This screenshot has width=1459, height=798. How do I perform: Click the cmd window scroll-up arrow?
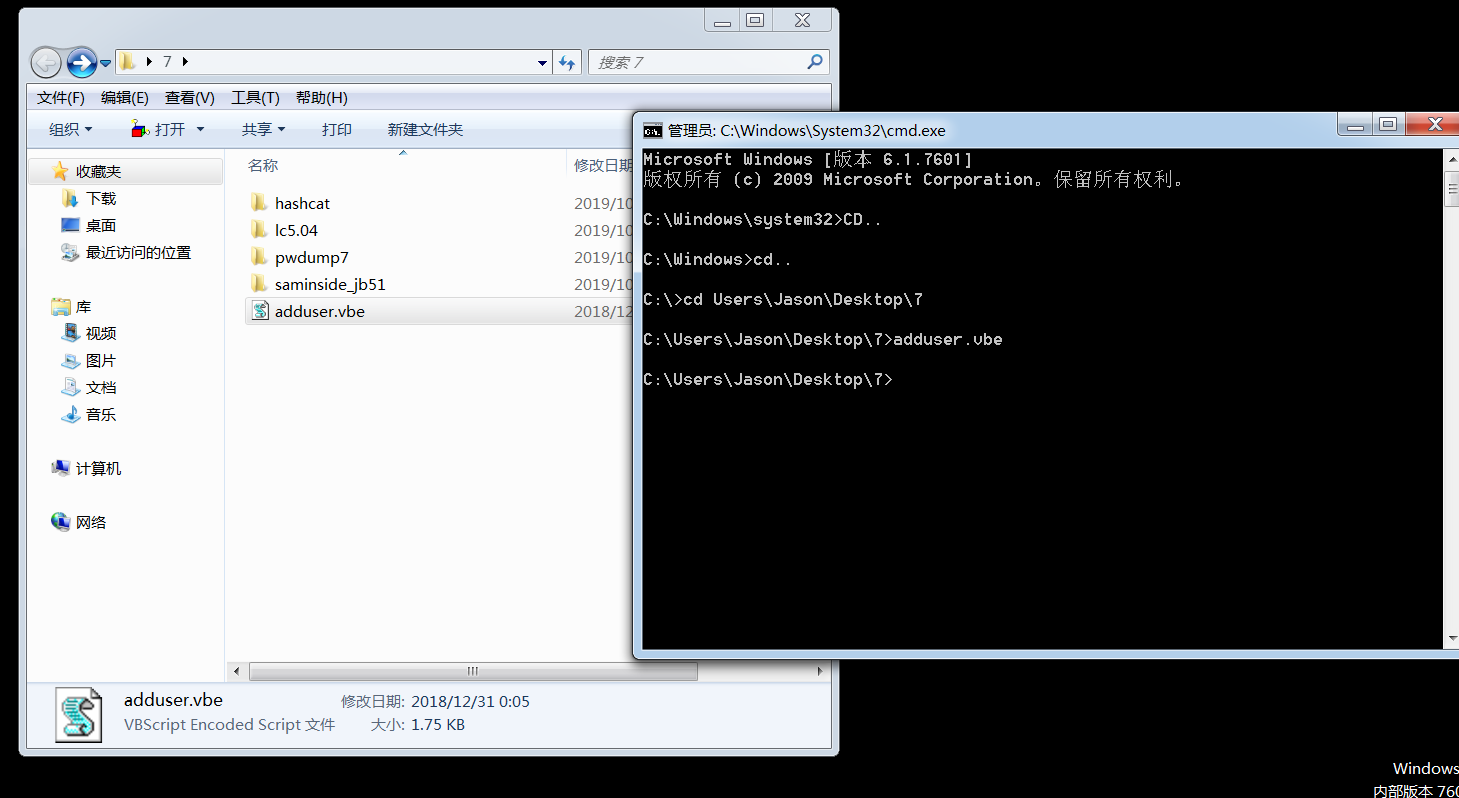click(x=1452, y=160)
